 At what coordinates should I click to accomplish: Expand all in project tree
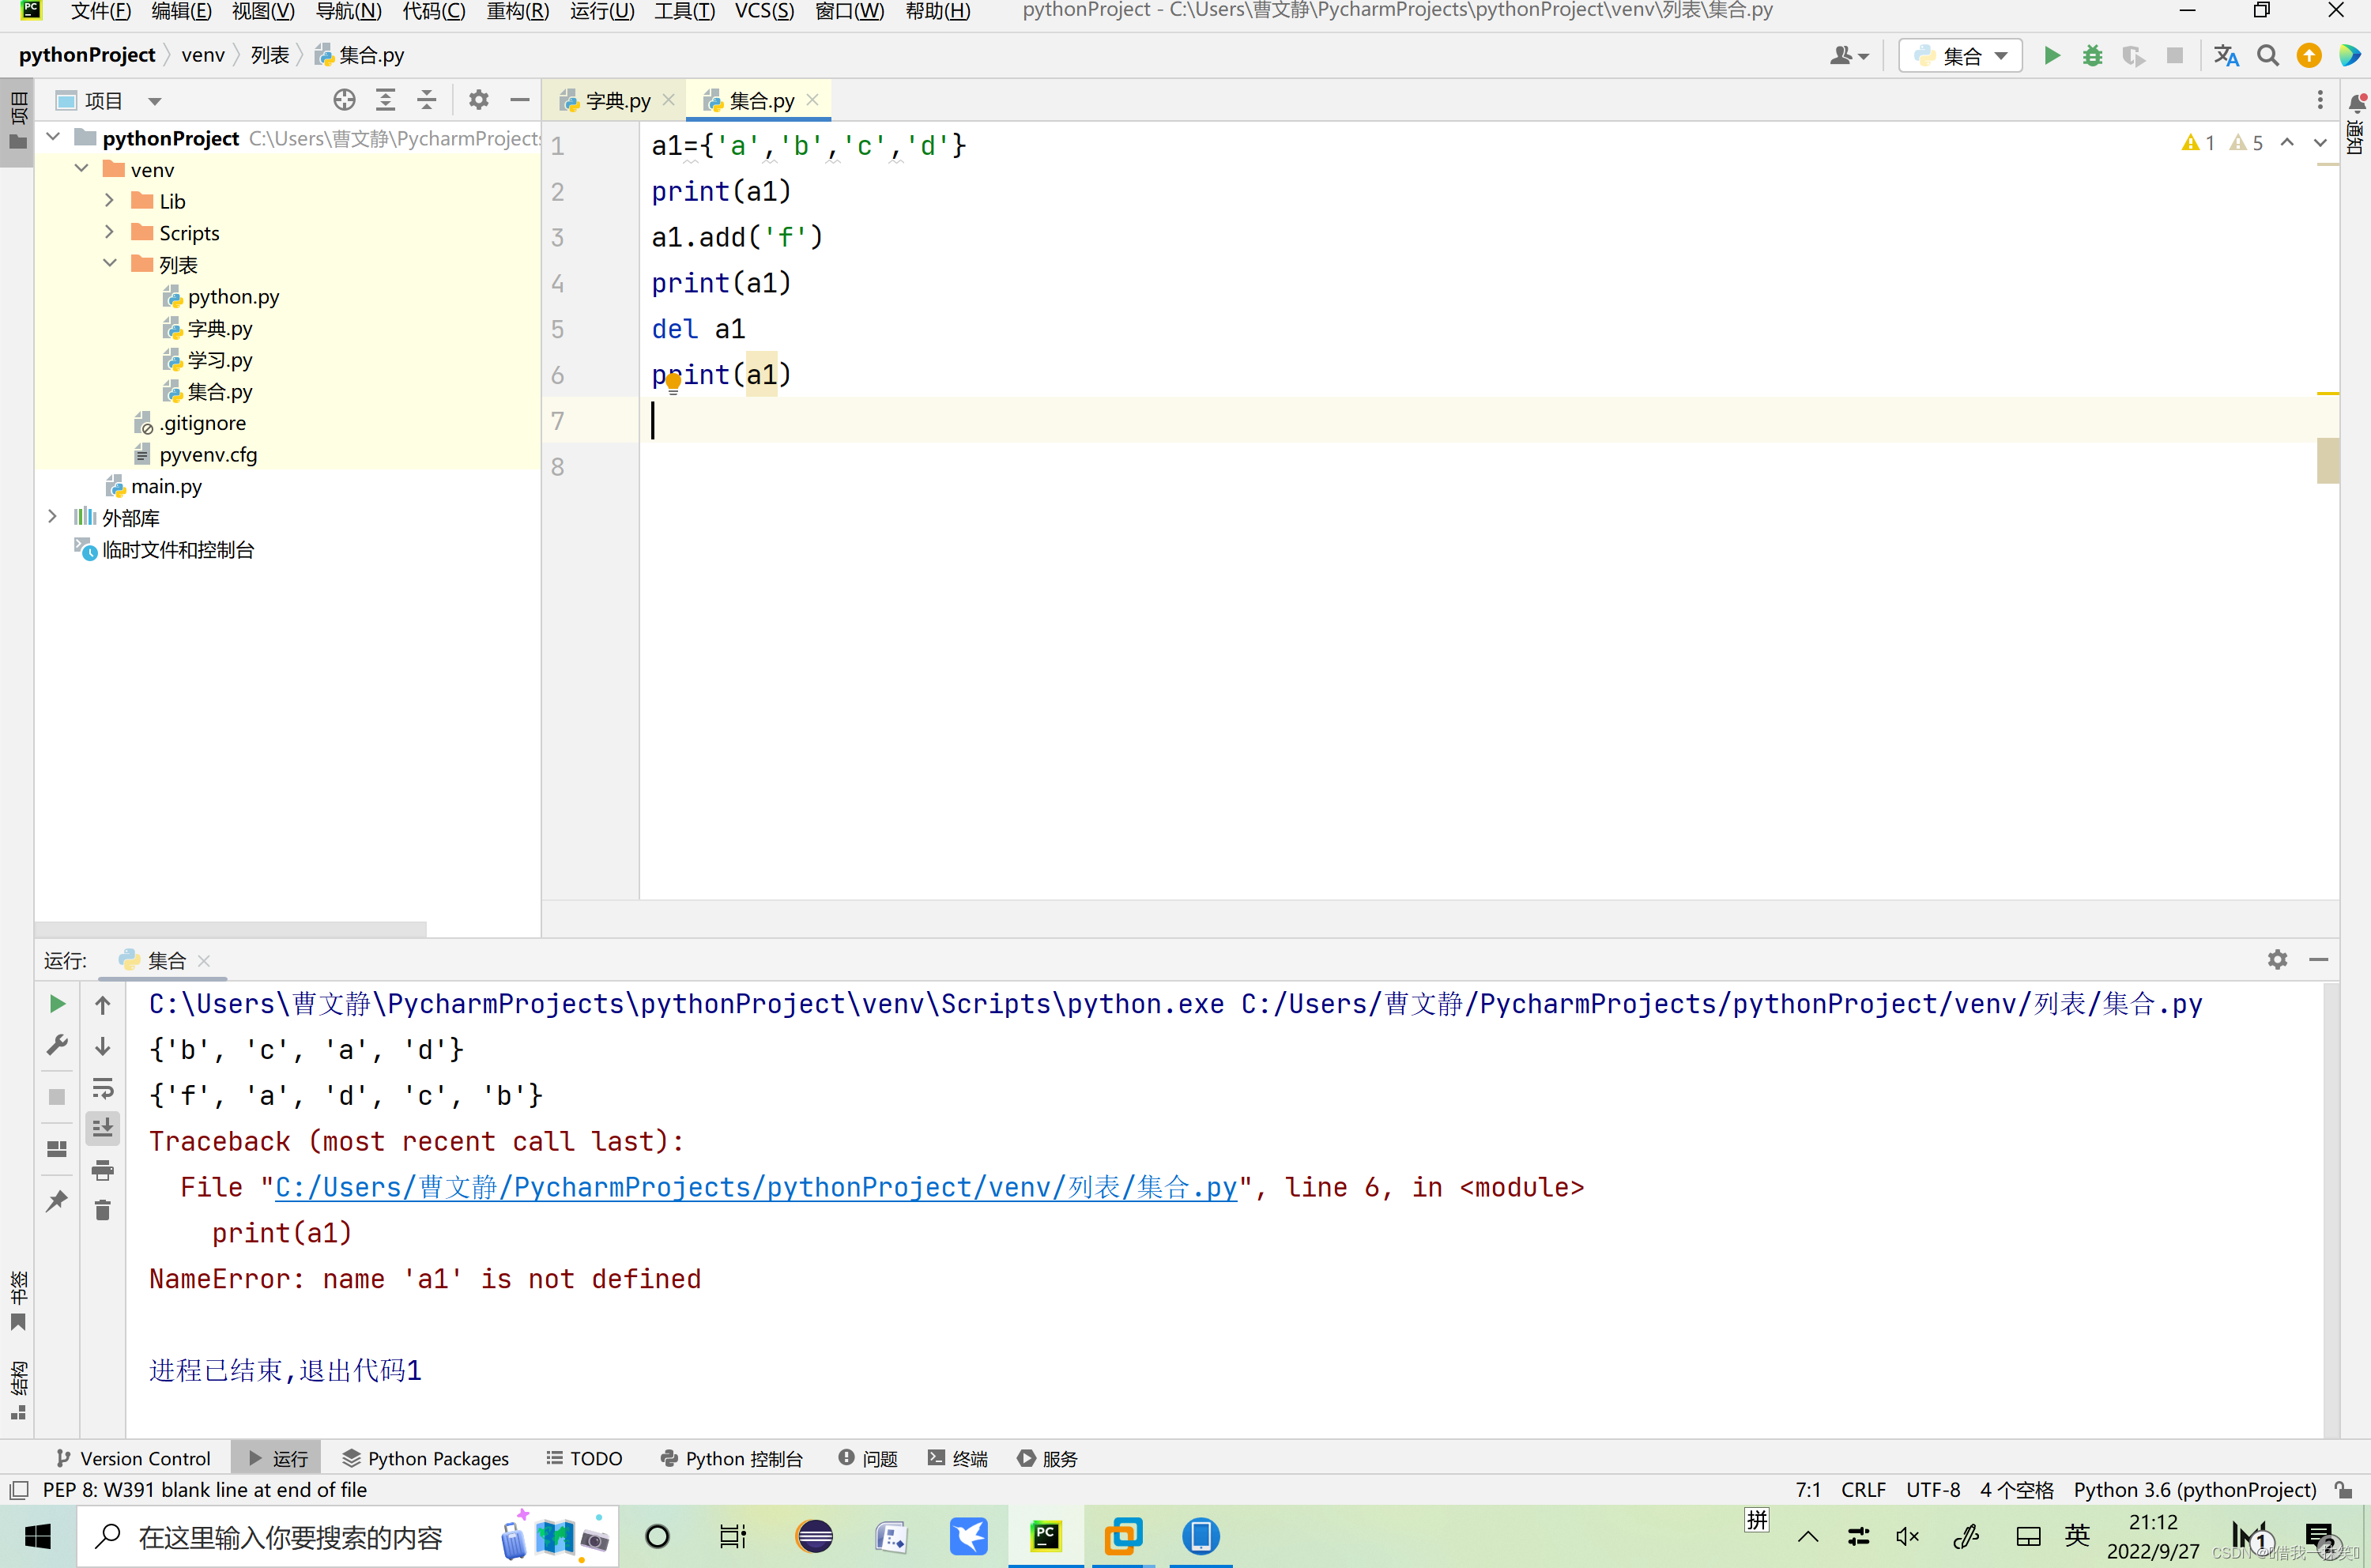tap(386, 100)
